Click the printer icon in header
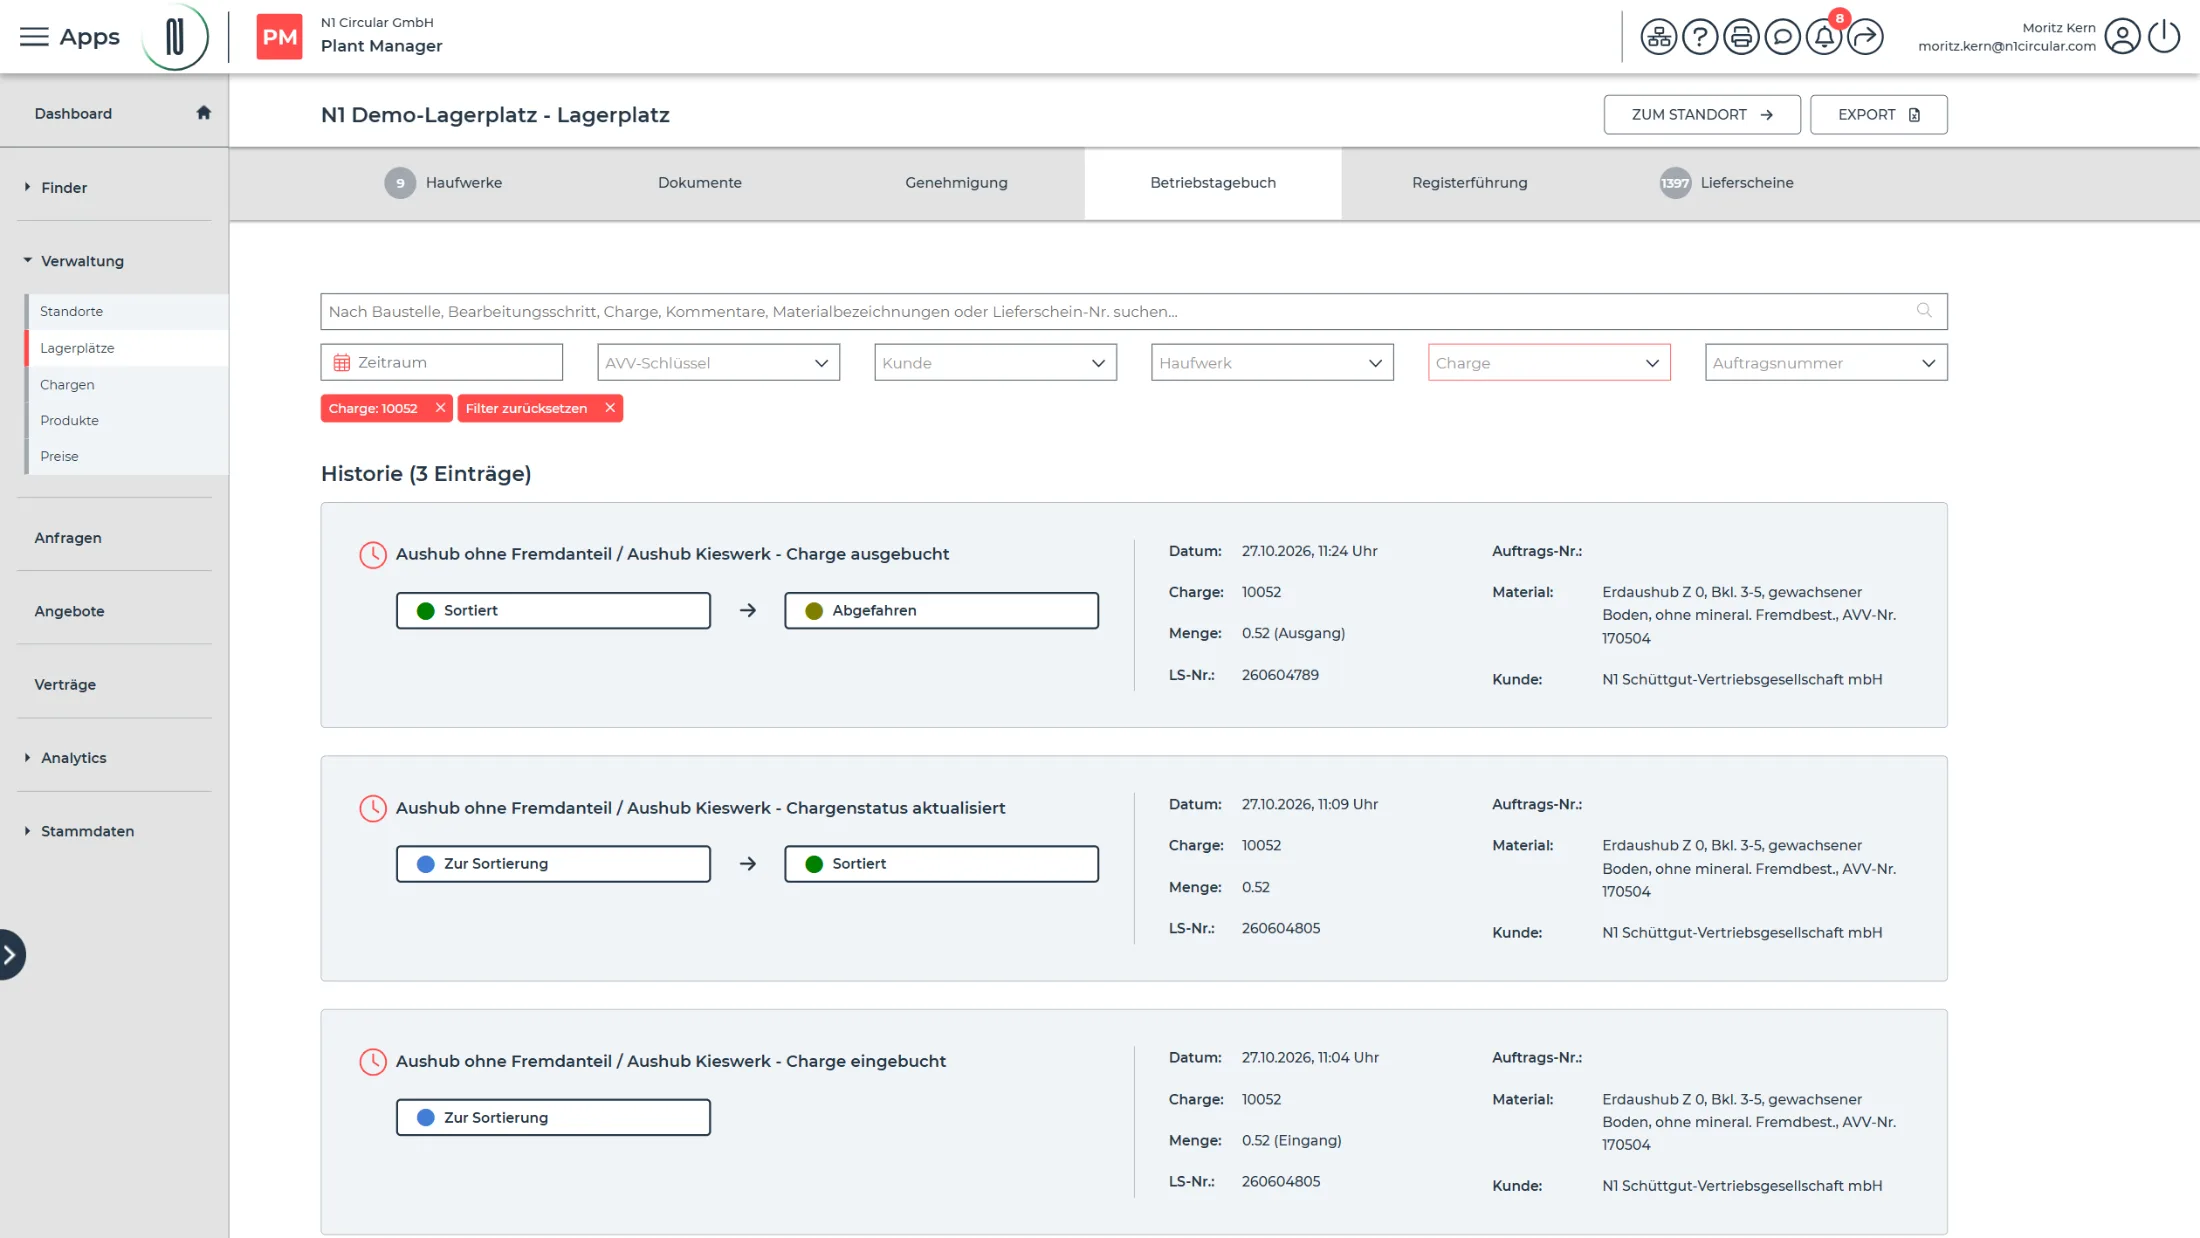This screenshot has height=1238, width=2200. pos(1741,37)
